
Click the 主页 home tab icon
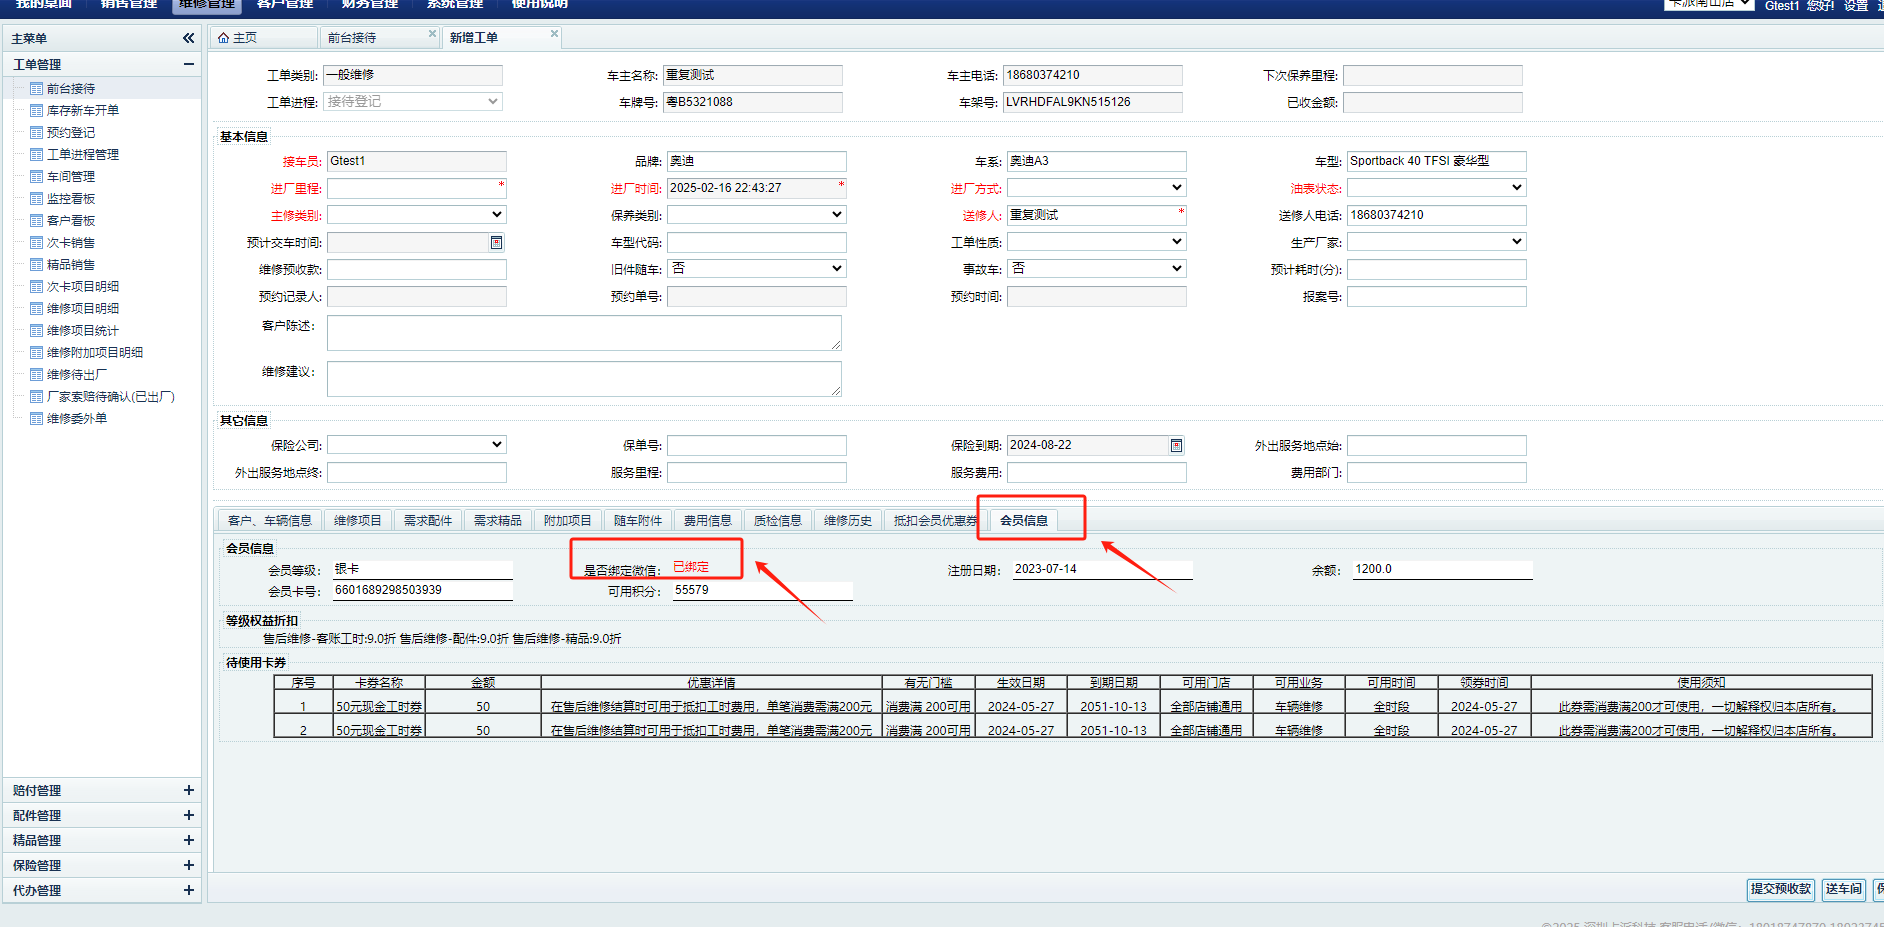pyautogui.click(x=224, y=38)
